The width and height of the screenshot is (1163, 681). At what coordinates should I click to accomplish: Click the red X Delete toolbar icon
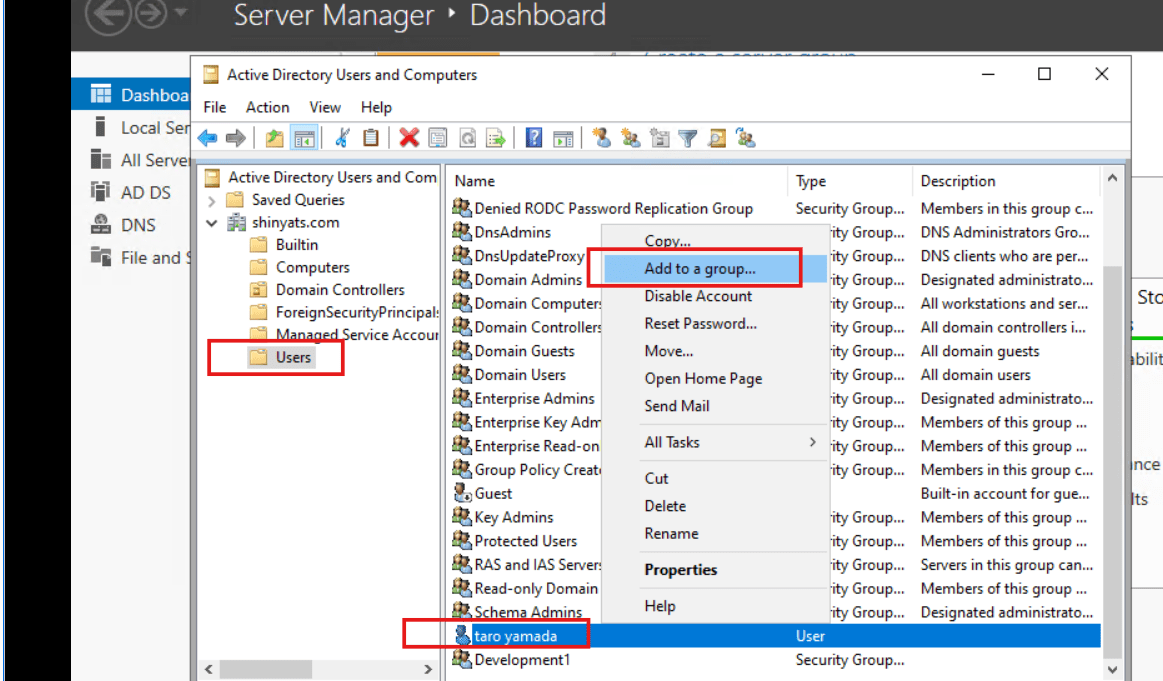coord(409,138)
